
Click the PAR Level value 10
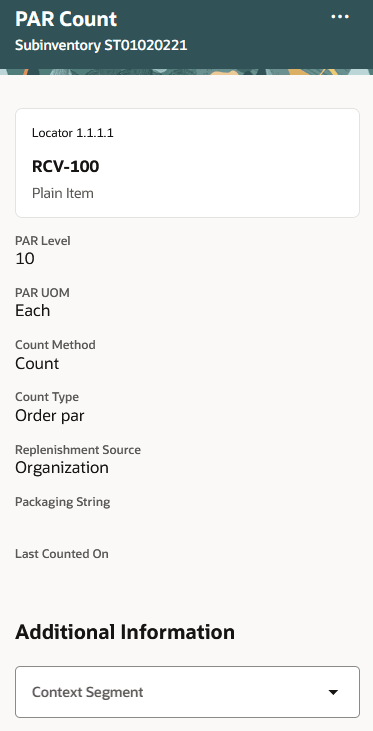tap(25, 258)
